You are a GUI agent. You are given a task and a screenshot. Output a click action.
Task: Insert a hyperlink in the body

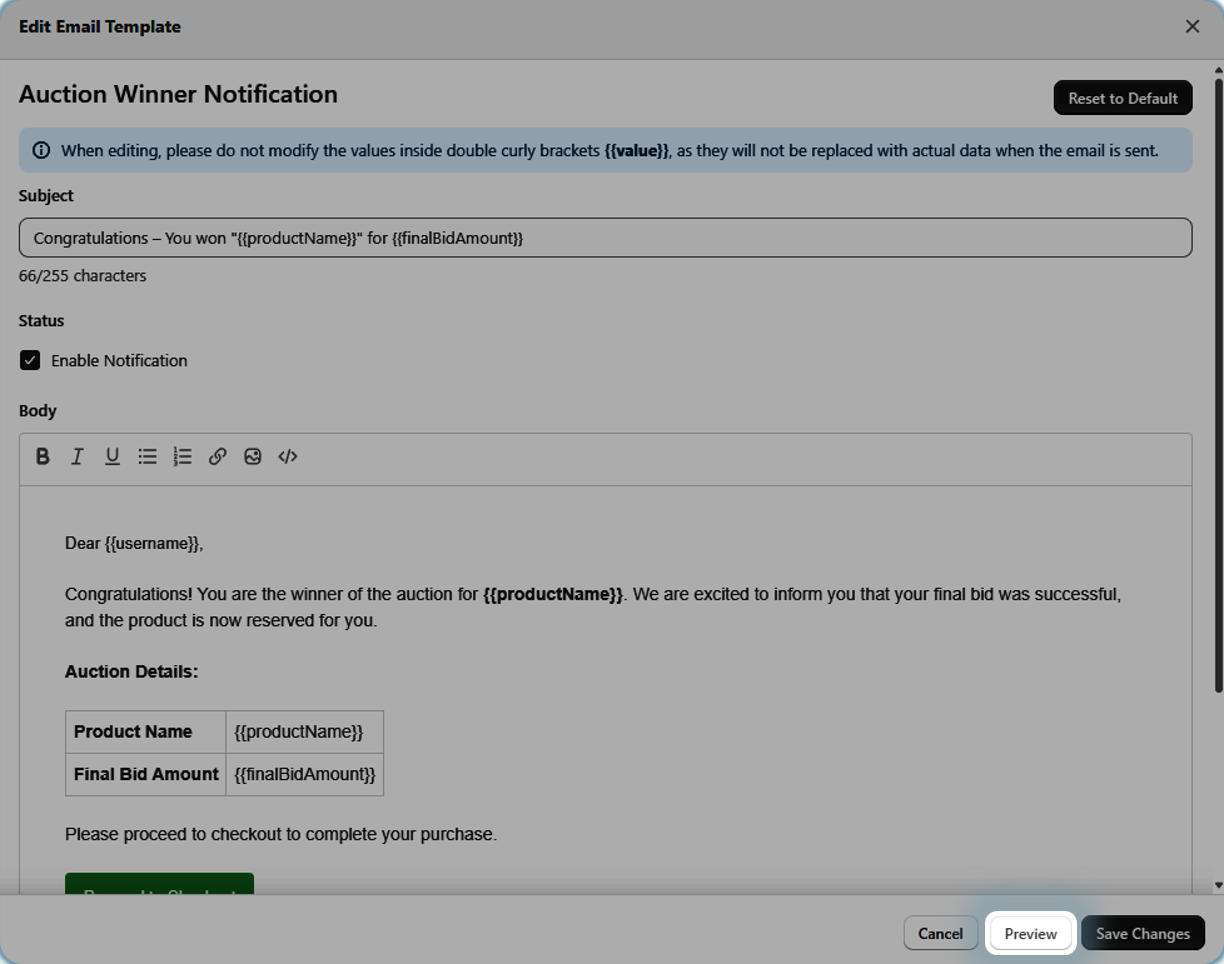pos(217,456)
